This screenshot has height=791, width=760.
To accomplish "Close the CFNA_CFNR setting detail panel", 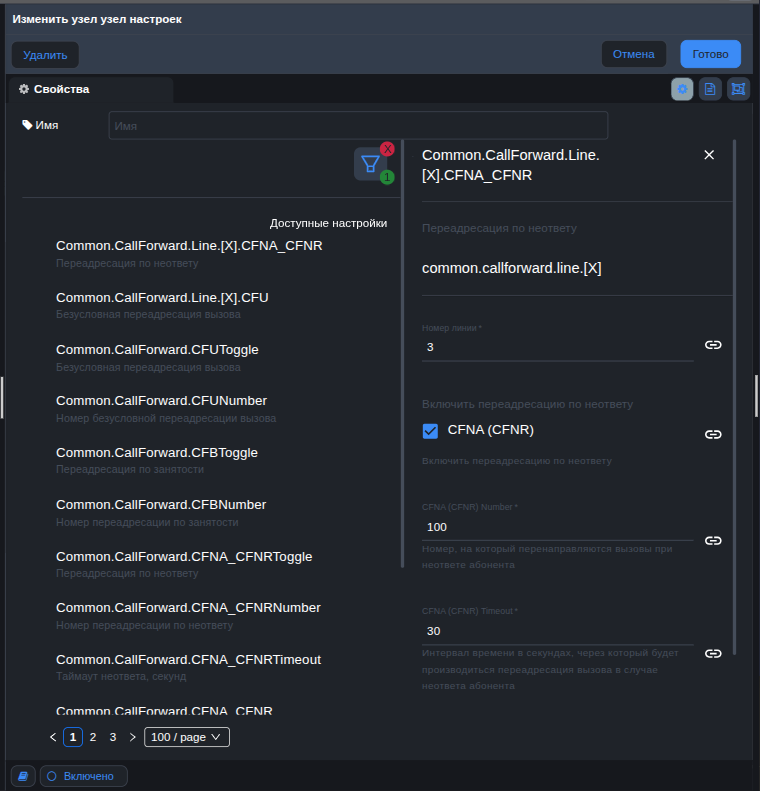I will point(709,155).
